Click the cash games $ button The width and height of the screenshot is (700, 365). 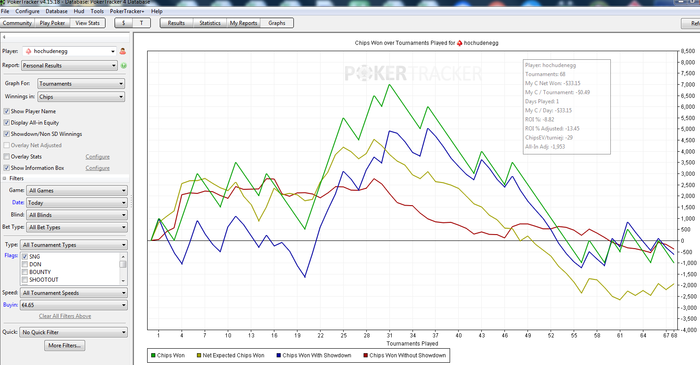124,23
